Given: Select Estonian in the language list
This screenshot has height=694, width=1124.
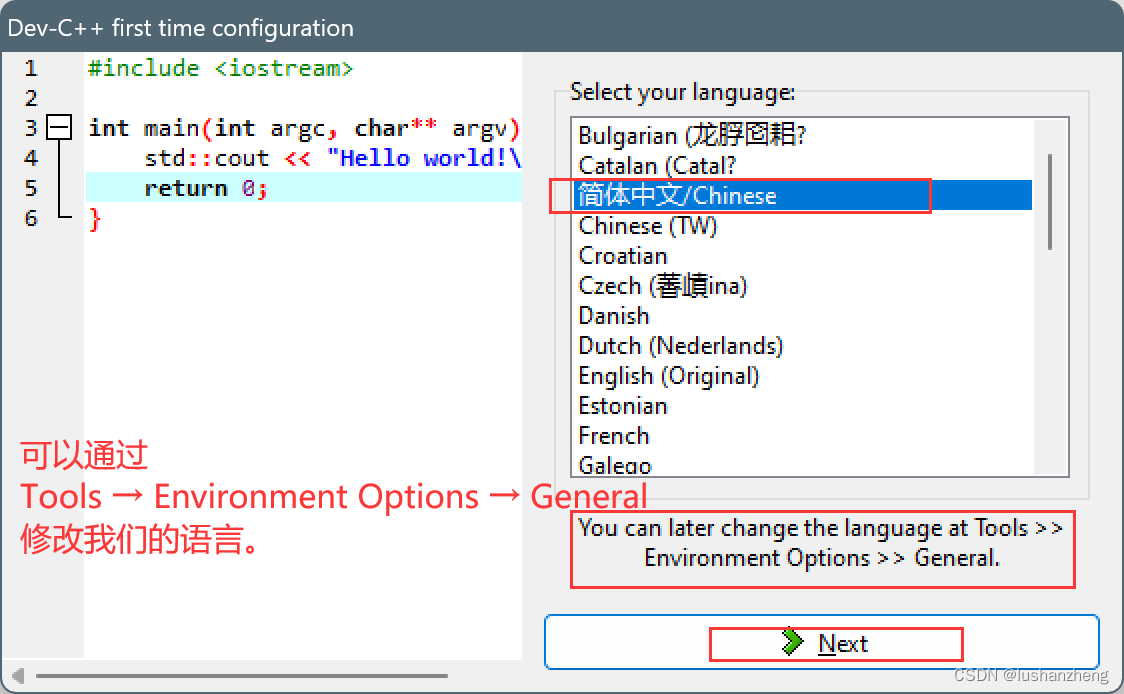Looking at the screenshot, I should pos(804,406).
